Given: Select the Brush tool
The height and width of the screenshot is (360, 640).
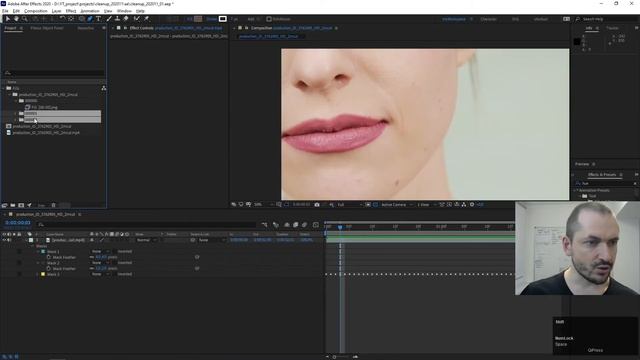Looking at the screenshot, I should point(109,19).
